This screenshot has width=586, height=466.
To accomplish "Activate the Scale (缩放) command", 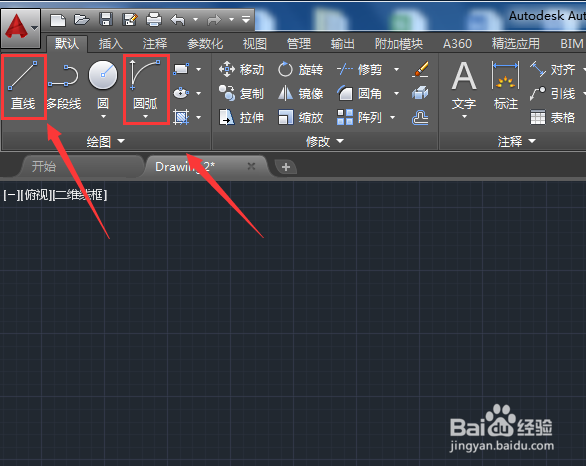I will (x=300, y=117).
